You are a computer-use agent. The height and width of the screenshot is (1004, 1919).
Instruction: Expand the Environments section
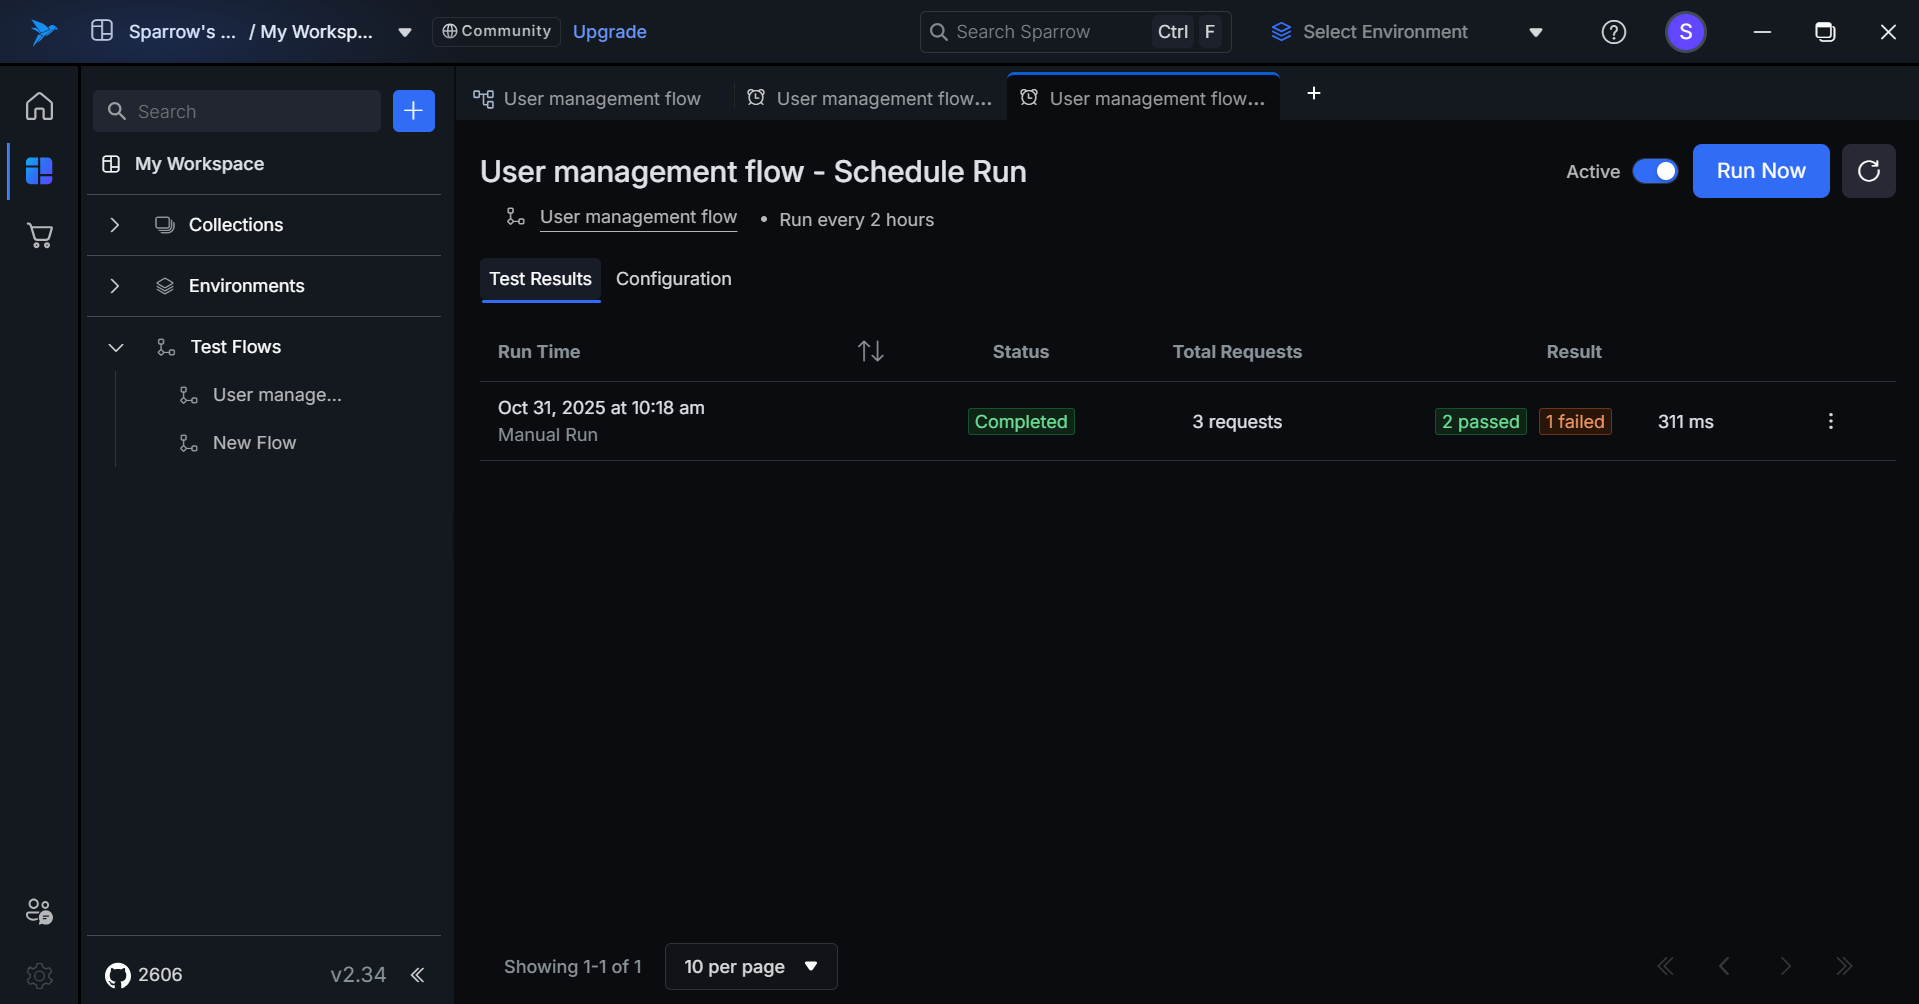(x=115, y=286)
